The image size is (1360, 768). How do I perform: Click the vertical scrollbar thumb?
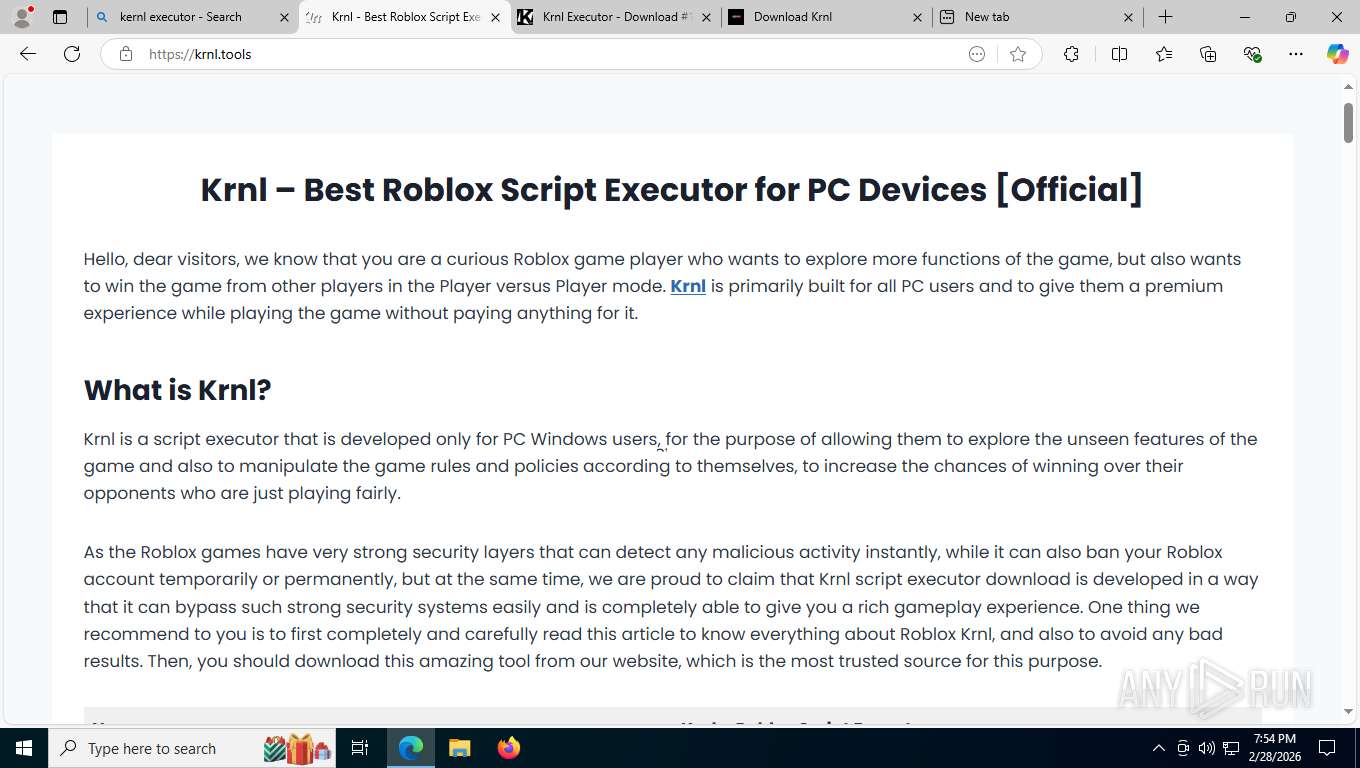1348,121
